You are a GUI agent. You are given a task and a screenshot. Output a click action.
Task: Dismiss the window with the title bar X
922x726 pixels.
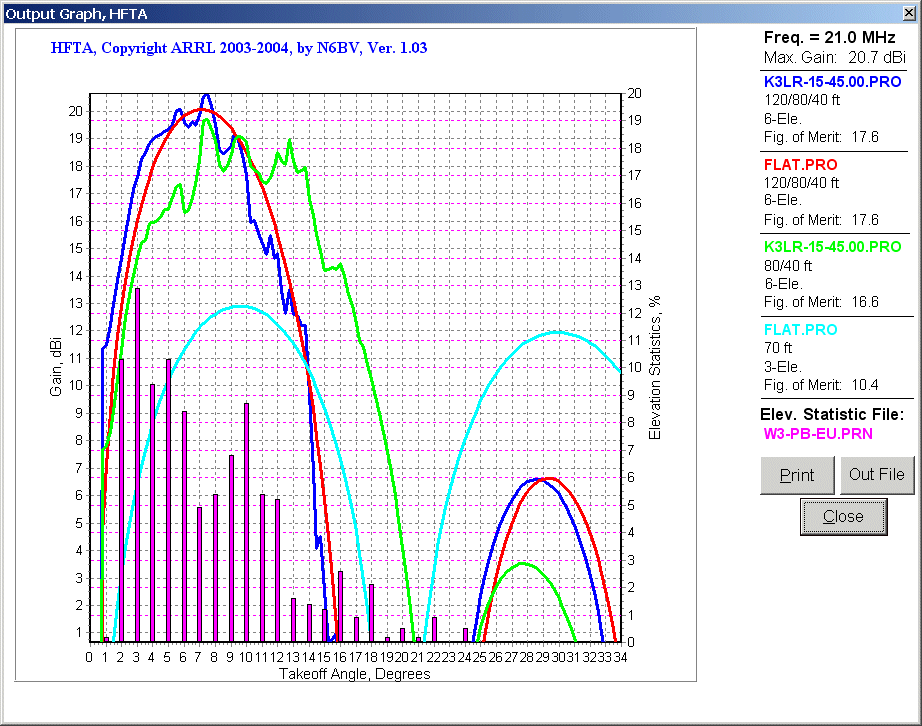pyautogui.click(x=908, y=13)
